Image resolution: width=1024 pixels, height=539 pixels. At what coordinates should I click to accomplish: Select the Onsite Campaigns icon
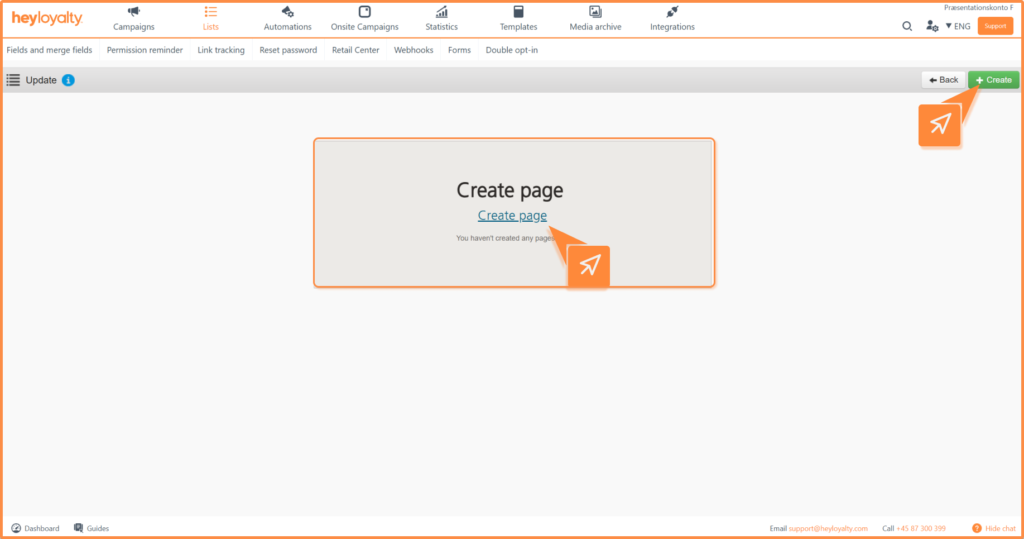click(x=364, y=12)
